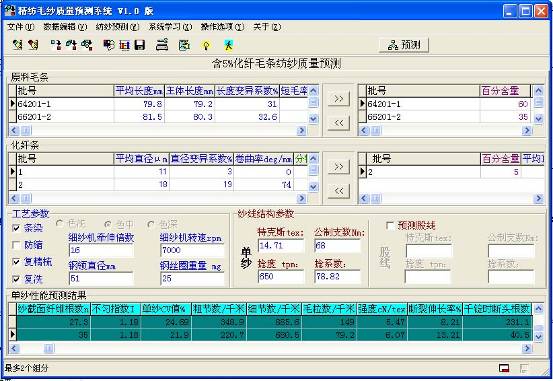
Task: Click the 预测 button
Action: [404, 45]
